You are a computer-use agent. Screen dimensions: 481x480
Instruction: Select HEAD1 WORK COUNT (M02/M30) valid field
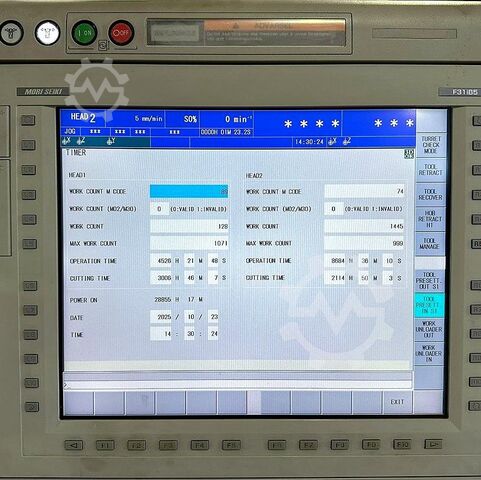point(159,209)
